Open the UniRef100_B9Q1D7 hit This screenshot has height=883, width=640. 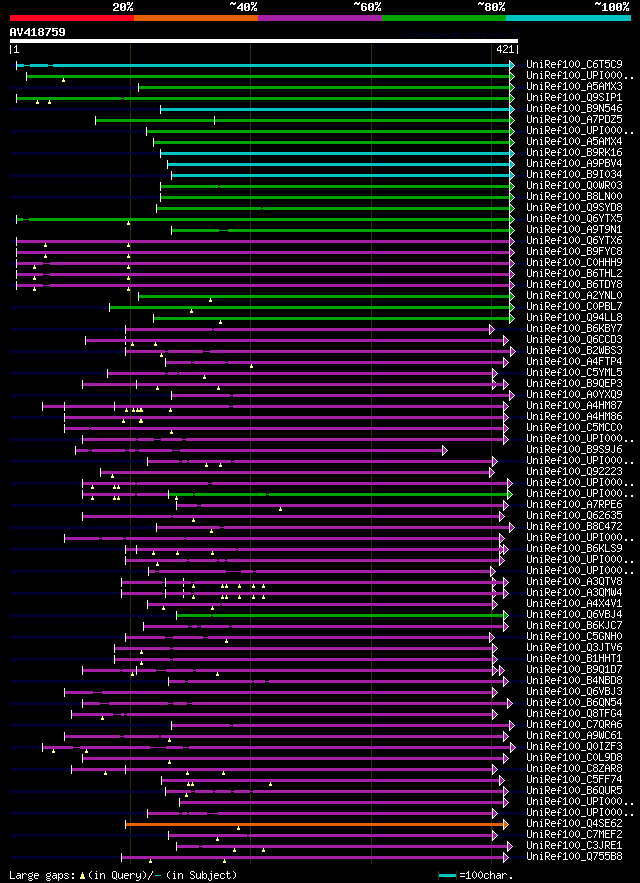coord(575,670)
